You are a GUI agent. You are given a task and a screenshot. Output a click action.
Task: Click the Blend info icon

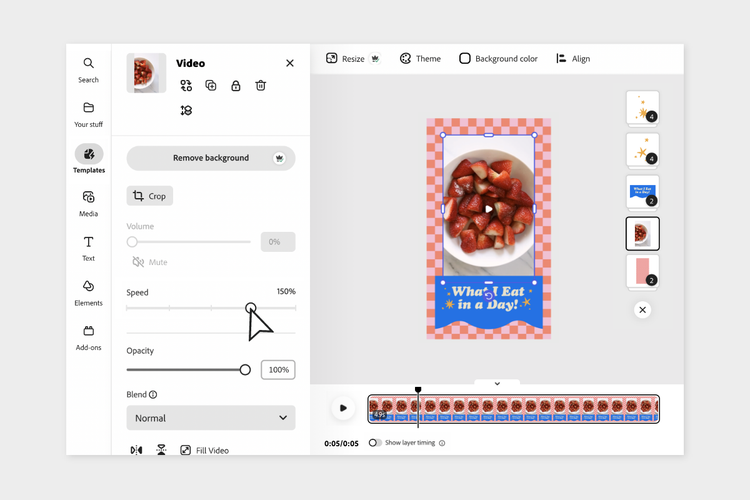pyautogui.click(x=153, y=395)
